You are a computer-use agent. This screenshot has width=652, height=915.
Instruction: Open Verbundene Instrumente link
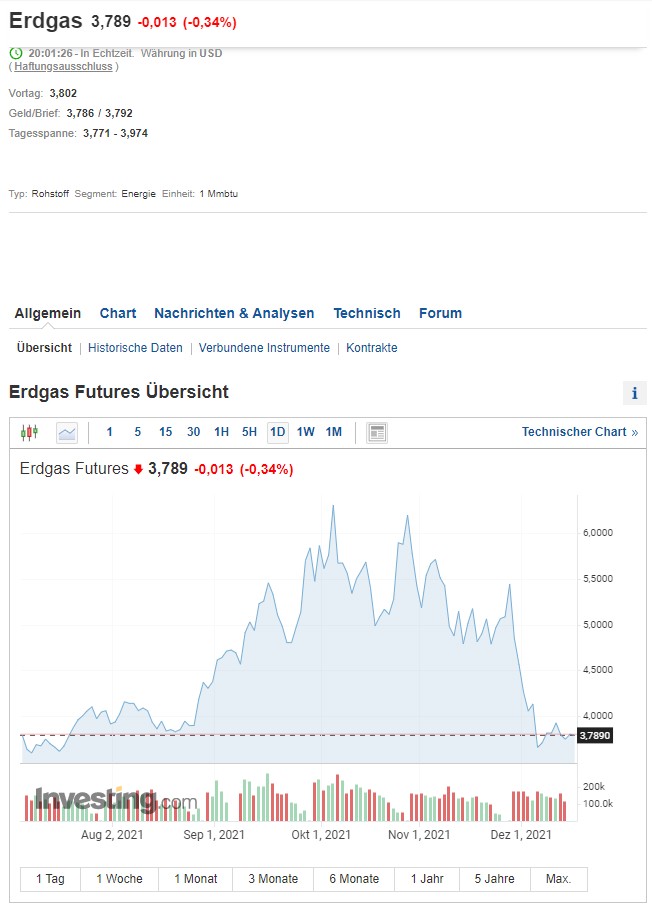coord(264,348)
